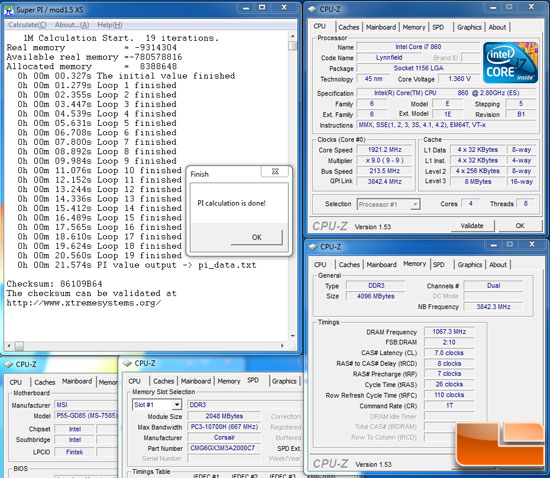Click Caches tab in SPD CPU-Z window
This screenshot has height=478, width=550.
tap(163, 381)
